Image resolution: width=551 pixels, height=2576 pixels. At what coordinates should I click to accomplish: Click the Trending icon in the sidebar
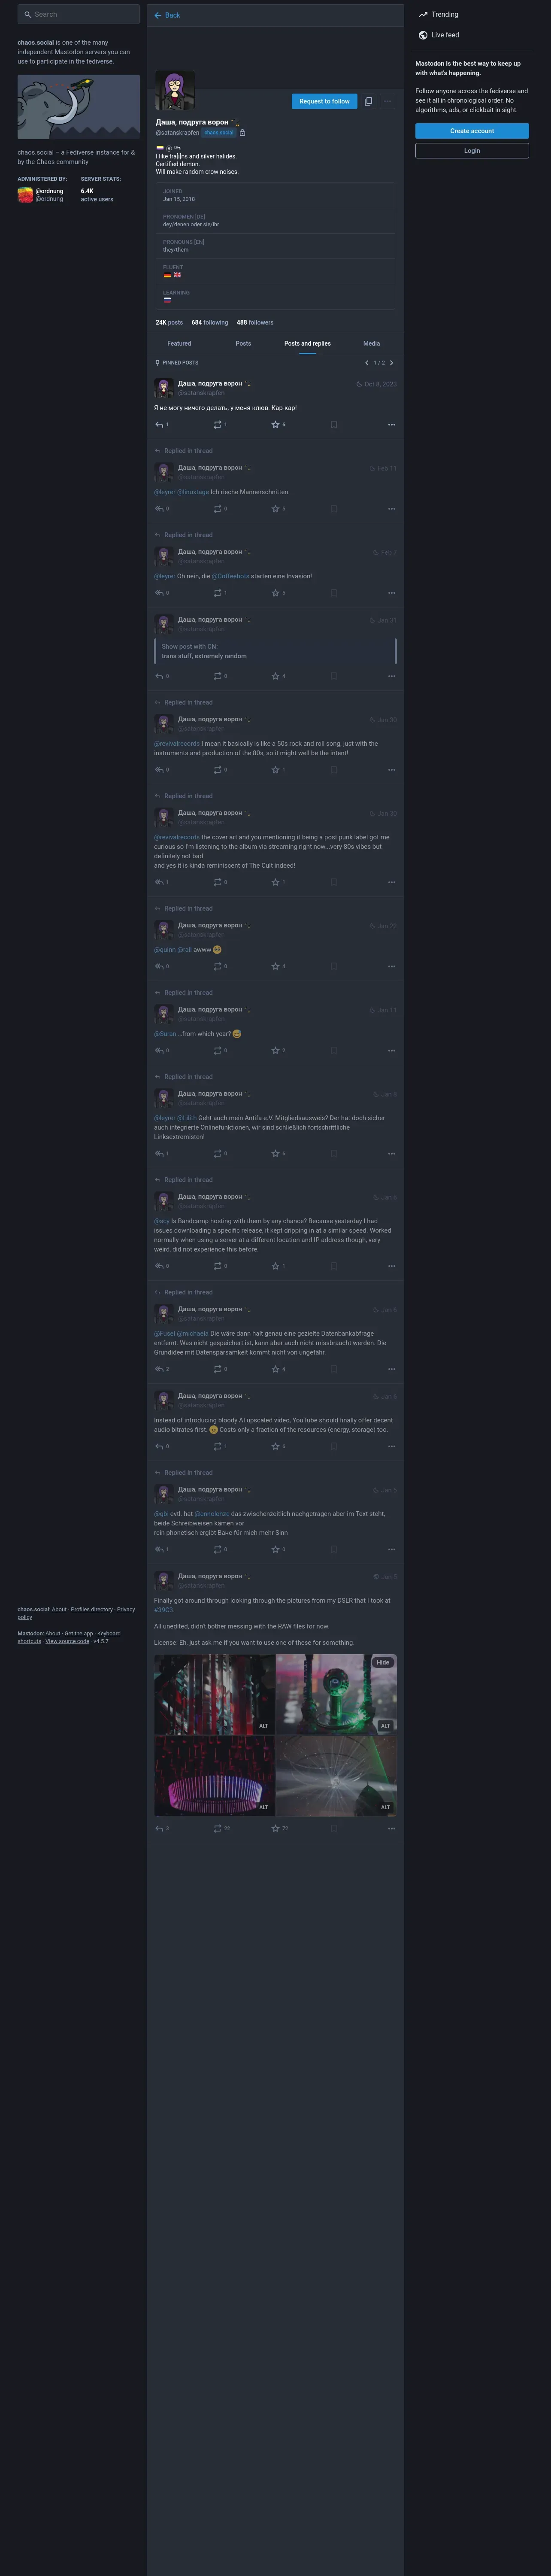point(423,14)
